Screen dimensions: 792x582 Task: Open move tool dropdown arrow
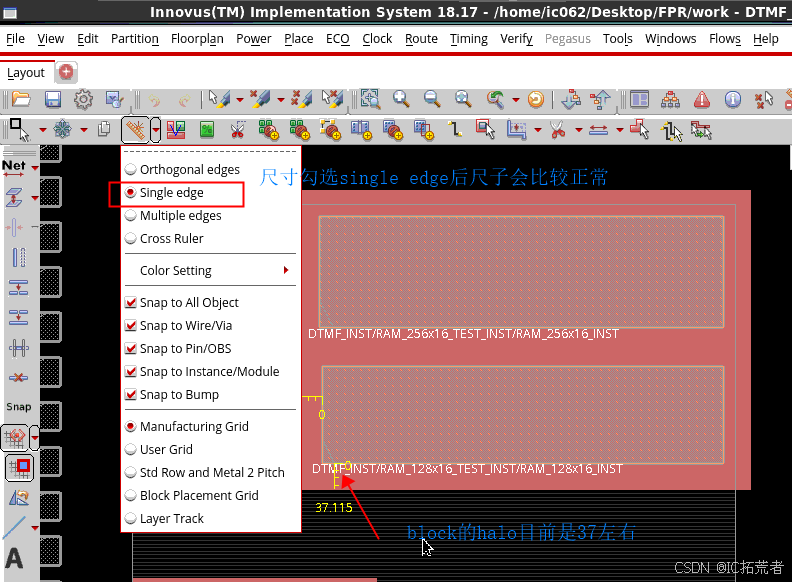pyautogui.click(x=84, y=130)
